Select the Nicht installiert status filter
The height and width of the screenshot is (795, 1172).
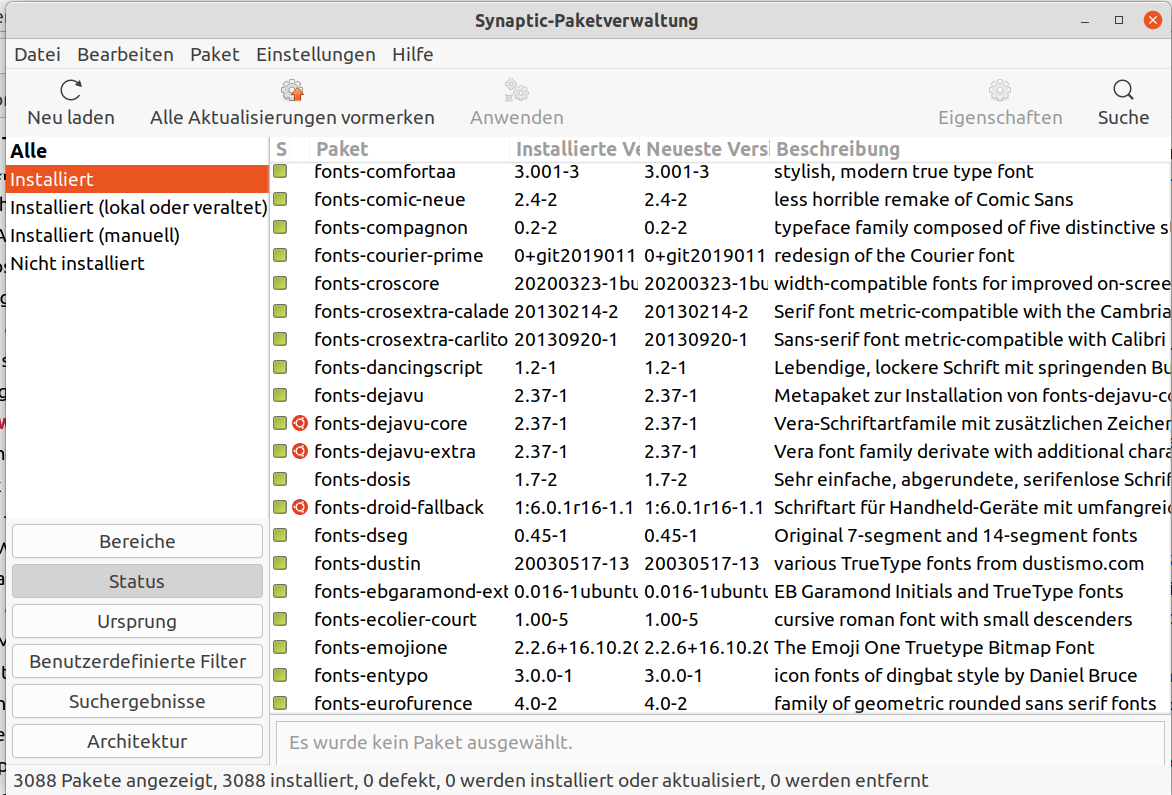78,264
